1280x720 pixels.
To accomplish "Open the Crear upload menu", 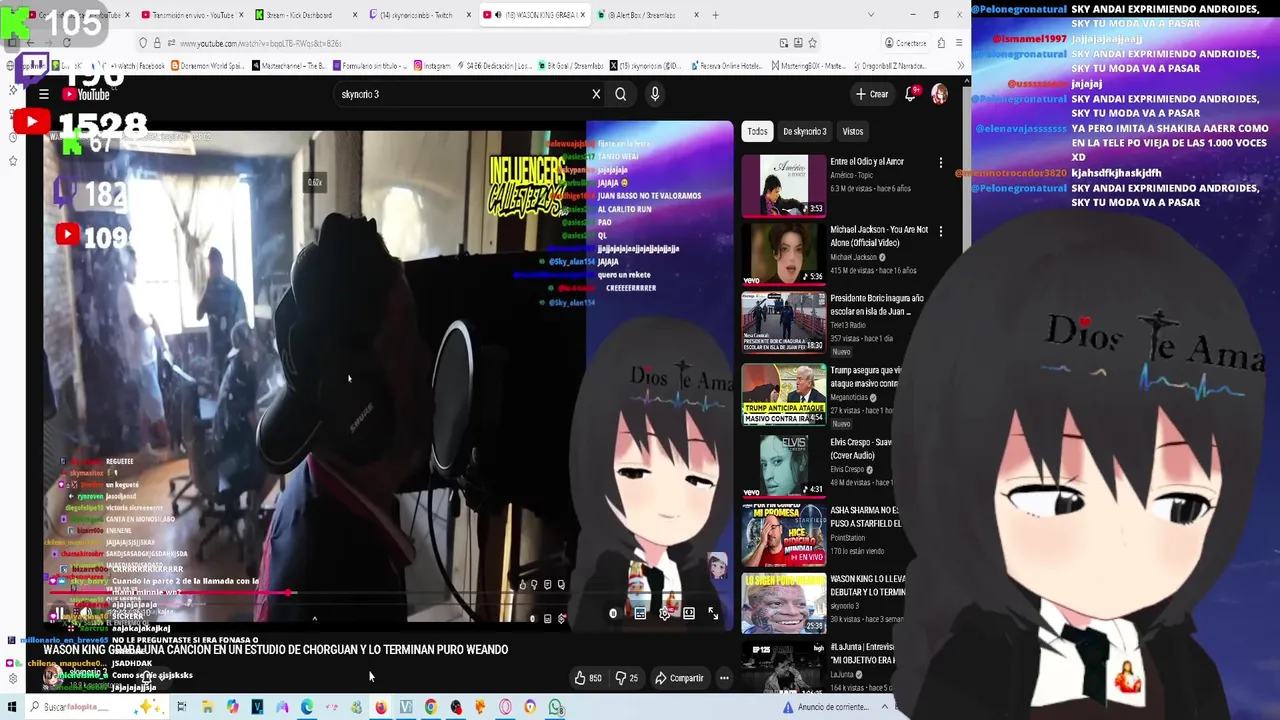I will (x=872, y=94).
